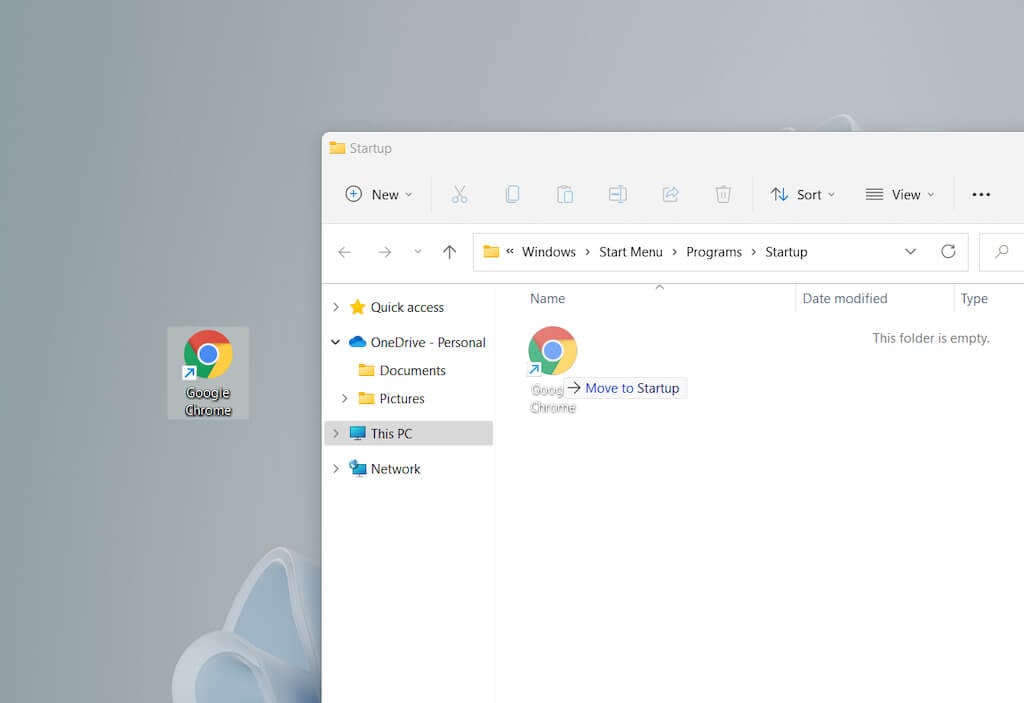Click the Share icon in toolbar
1024x703 pixels.
671,194
